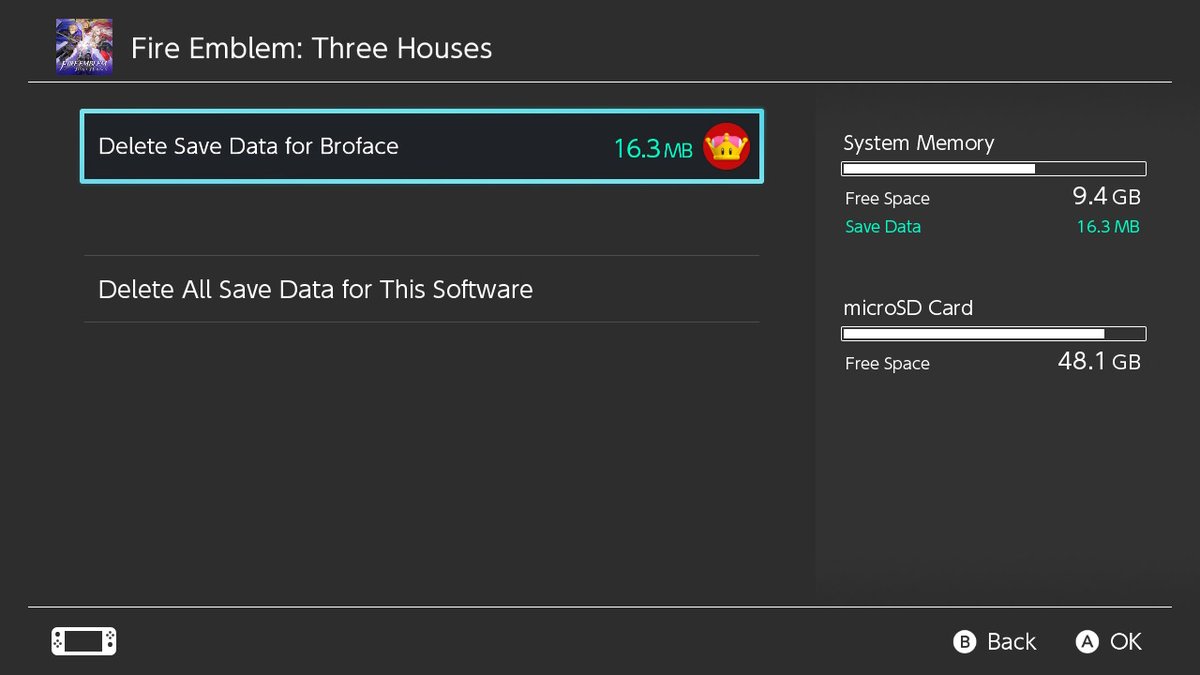Click the B button icon
The image size is (1200, 675).
click(964, 642)
